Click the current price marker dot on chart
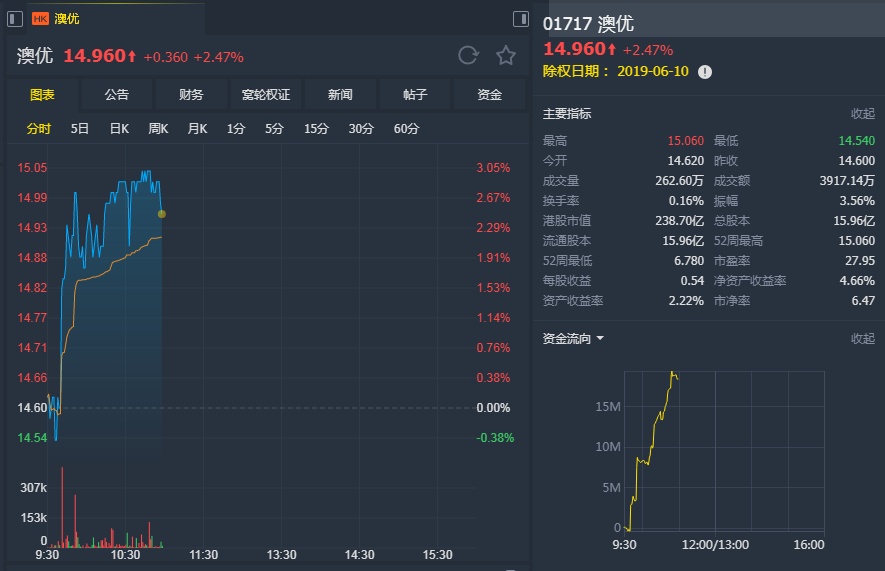The width and height of the screenshot is (885, 571). (162, 214)
